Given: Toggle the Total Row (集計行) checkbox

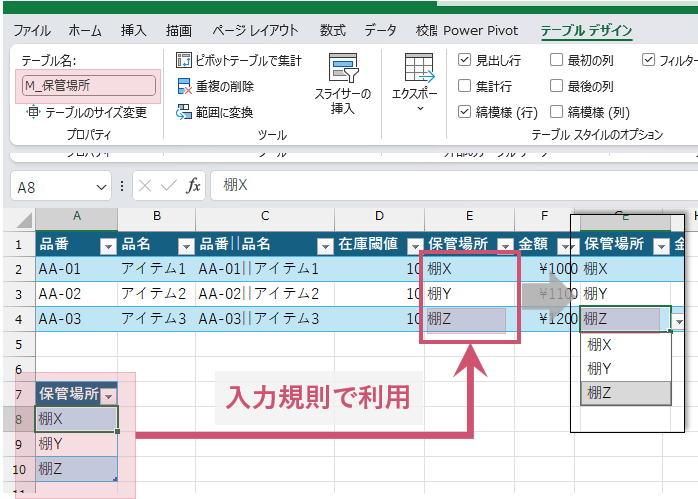Looking at the screenshot, I should [464, 85].
